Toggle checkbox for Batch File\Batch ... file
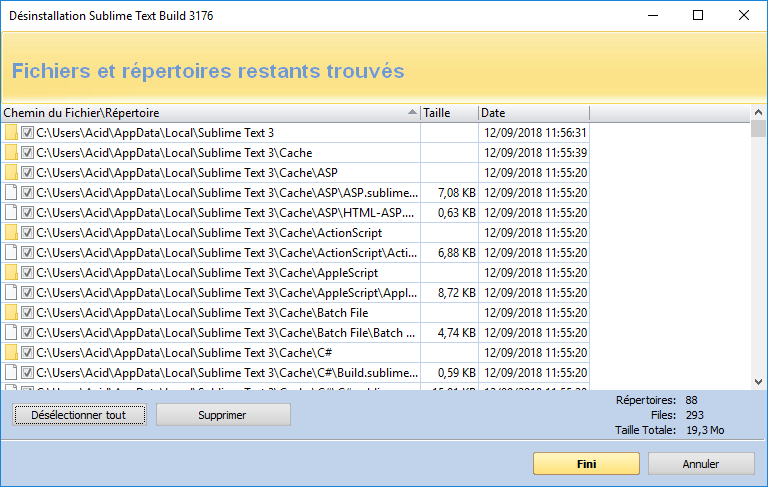The image size is (769, 488). click(27, 333)
